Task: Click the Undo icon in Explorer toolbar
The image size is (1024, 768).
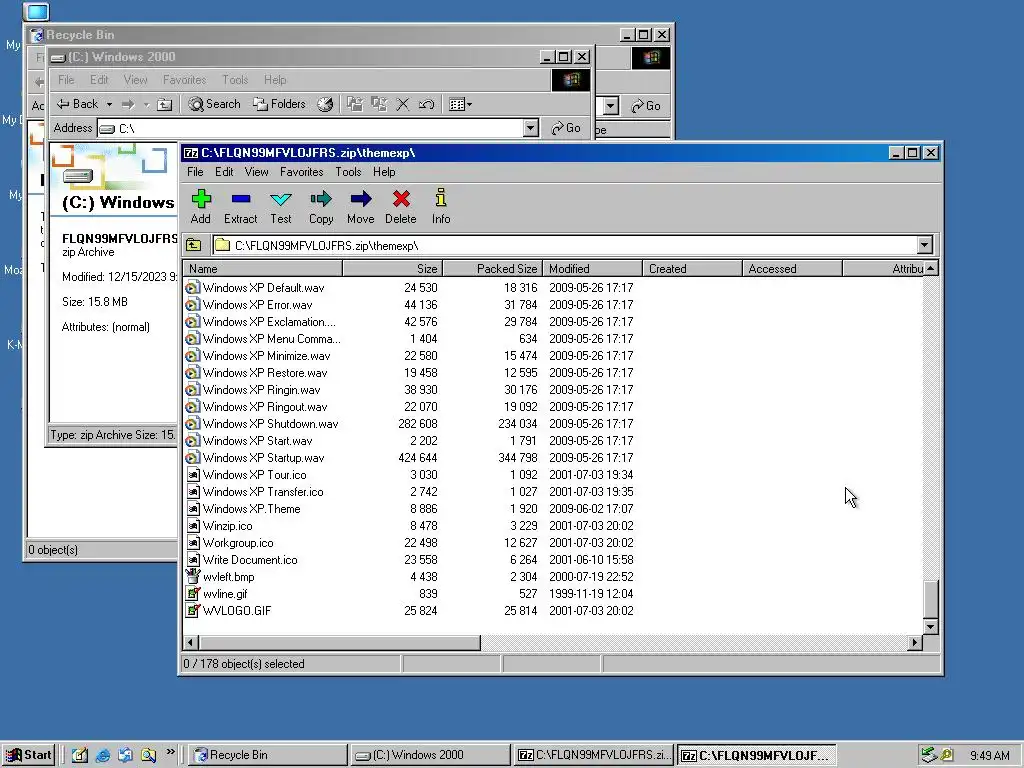Action: tap(426, 104)
